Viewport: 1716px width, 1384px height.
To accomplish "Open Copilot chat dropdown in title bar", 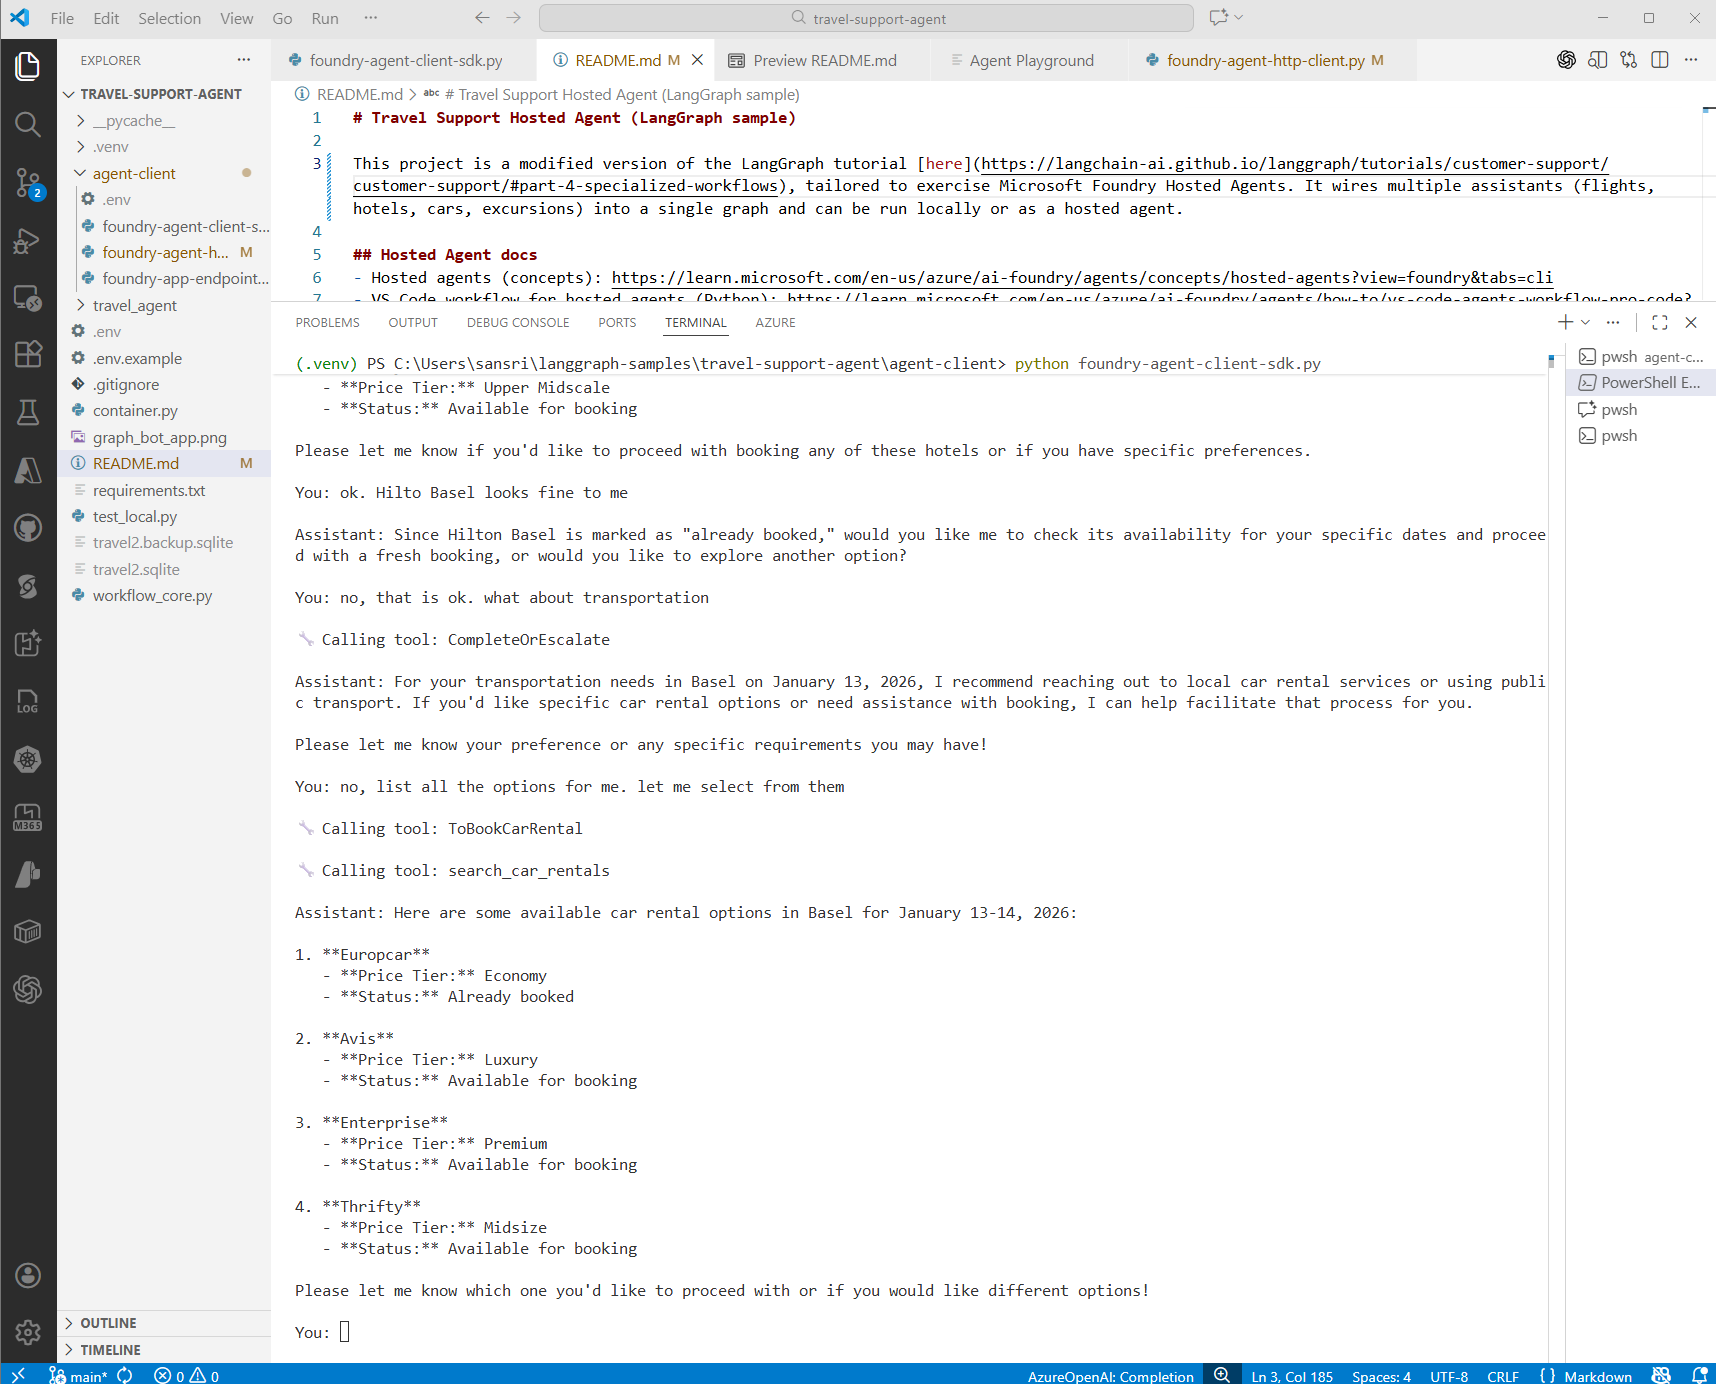I will click(x=1239, y=18).
